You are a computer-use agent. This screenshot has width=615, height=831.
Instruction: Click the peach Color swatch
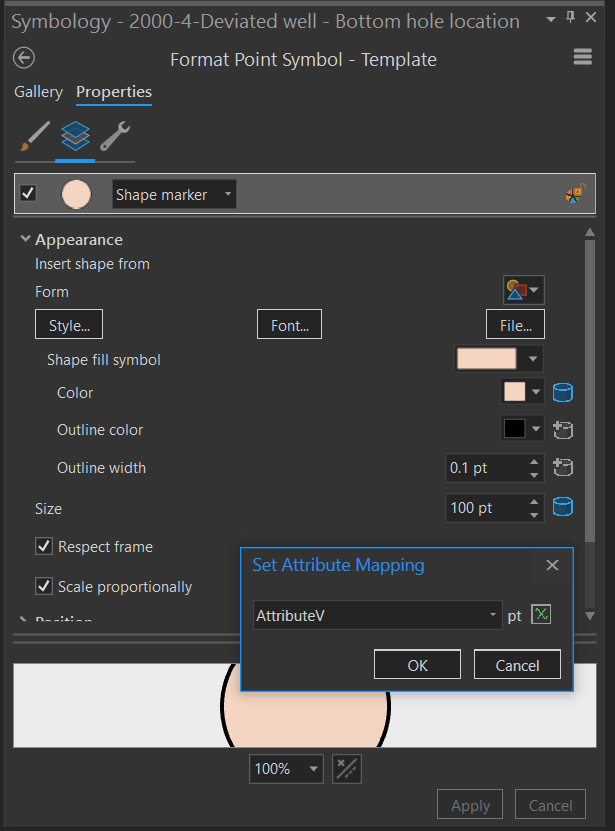click(515, 392)
